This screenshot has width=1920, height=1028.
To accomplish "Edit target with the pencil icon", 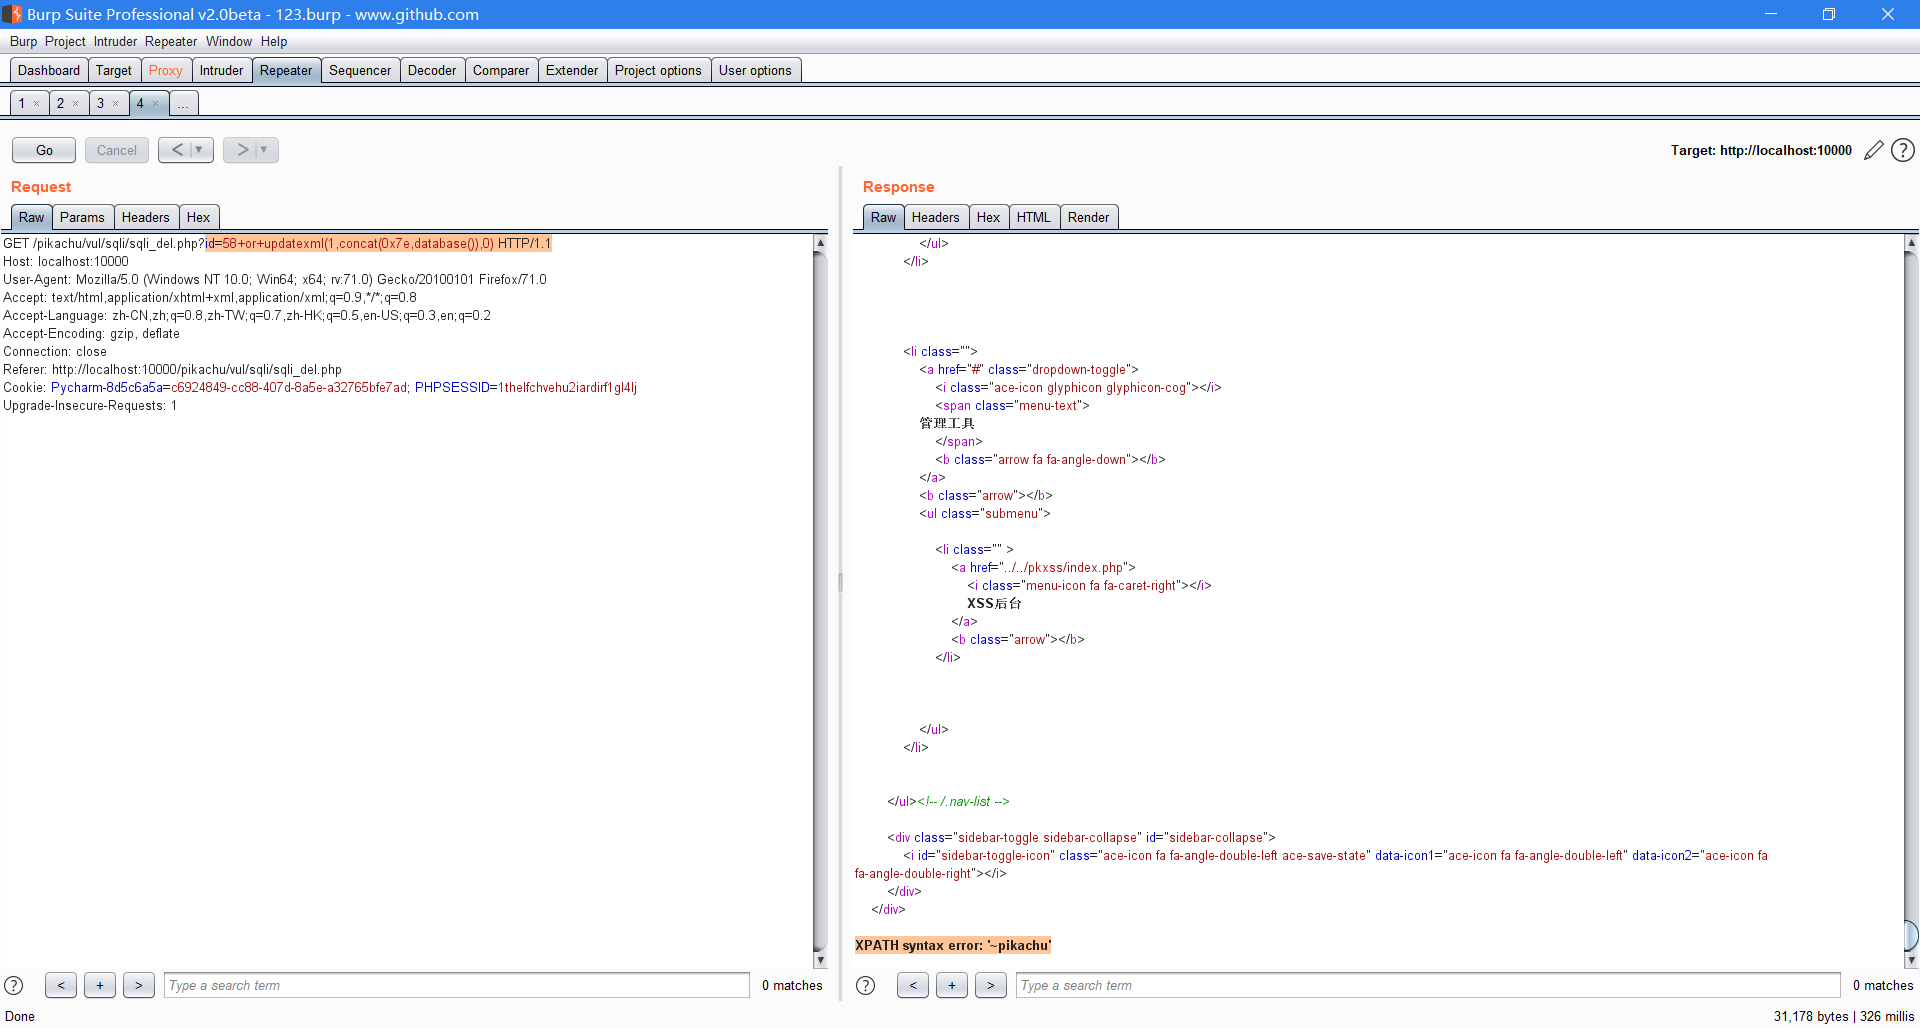I will pos(1873,150).
